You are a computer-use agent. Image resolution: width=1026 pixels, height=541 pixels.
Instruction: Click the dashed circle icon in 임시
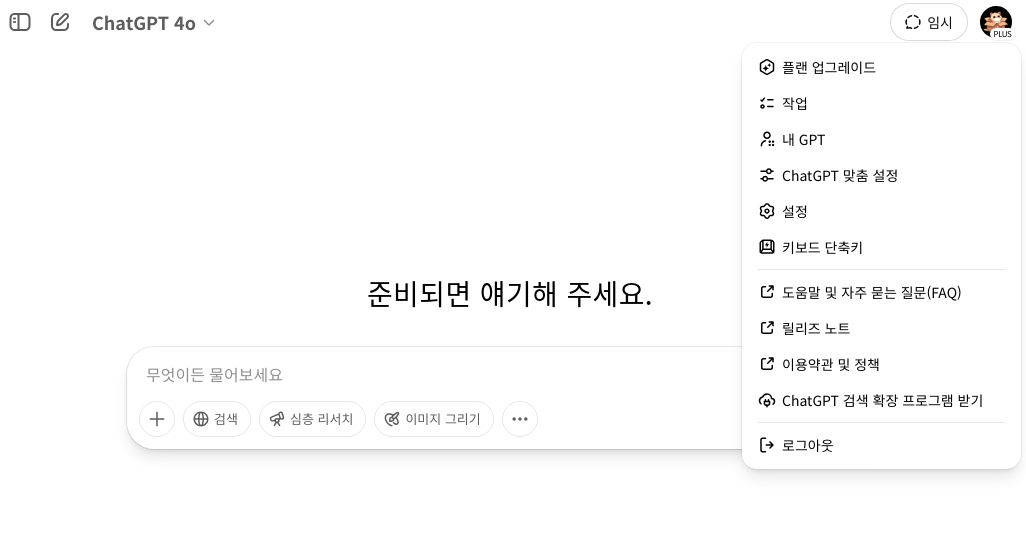913,22
